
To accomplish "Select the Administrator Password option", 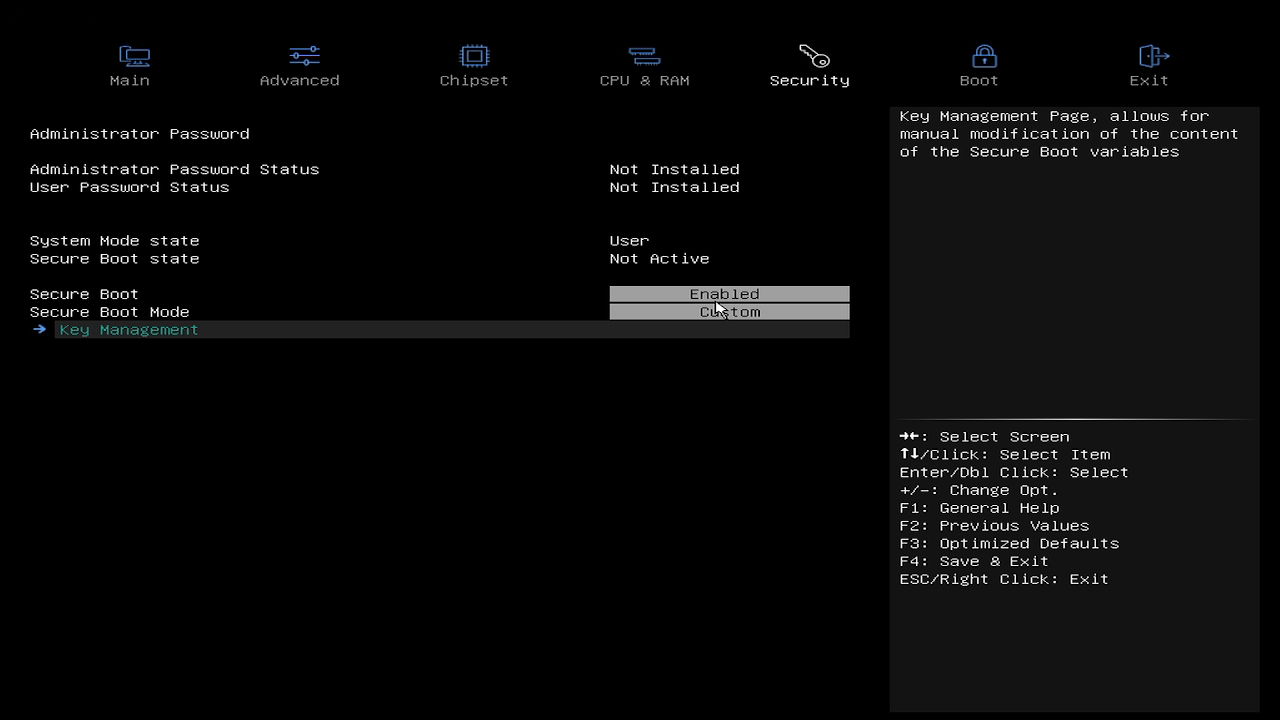I will (139, 133).
